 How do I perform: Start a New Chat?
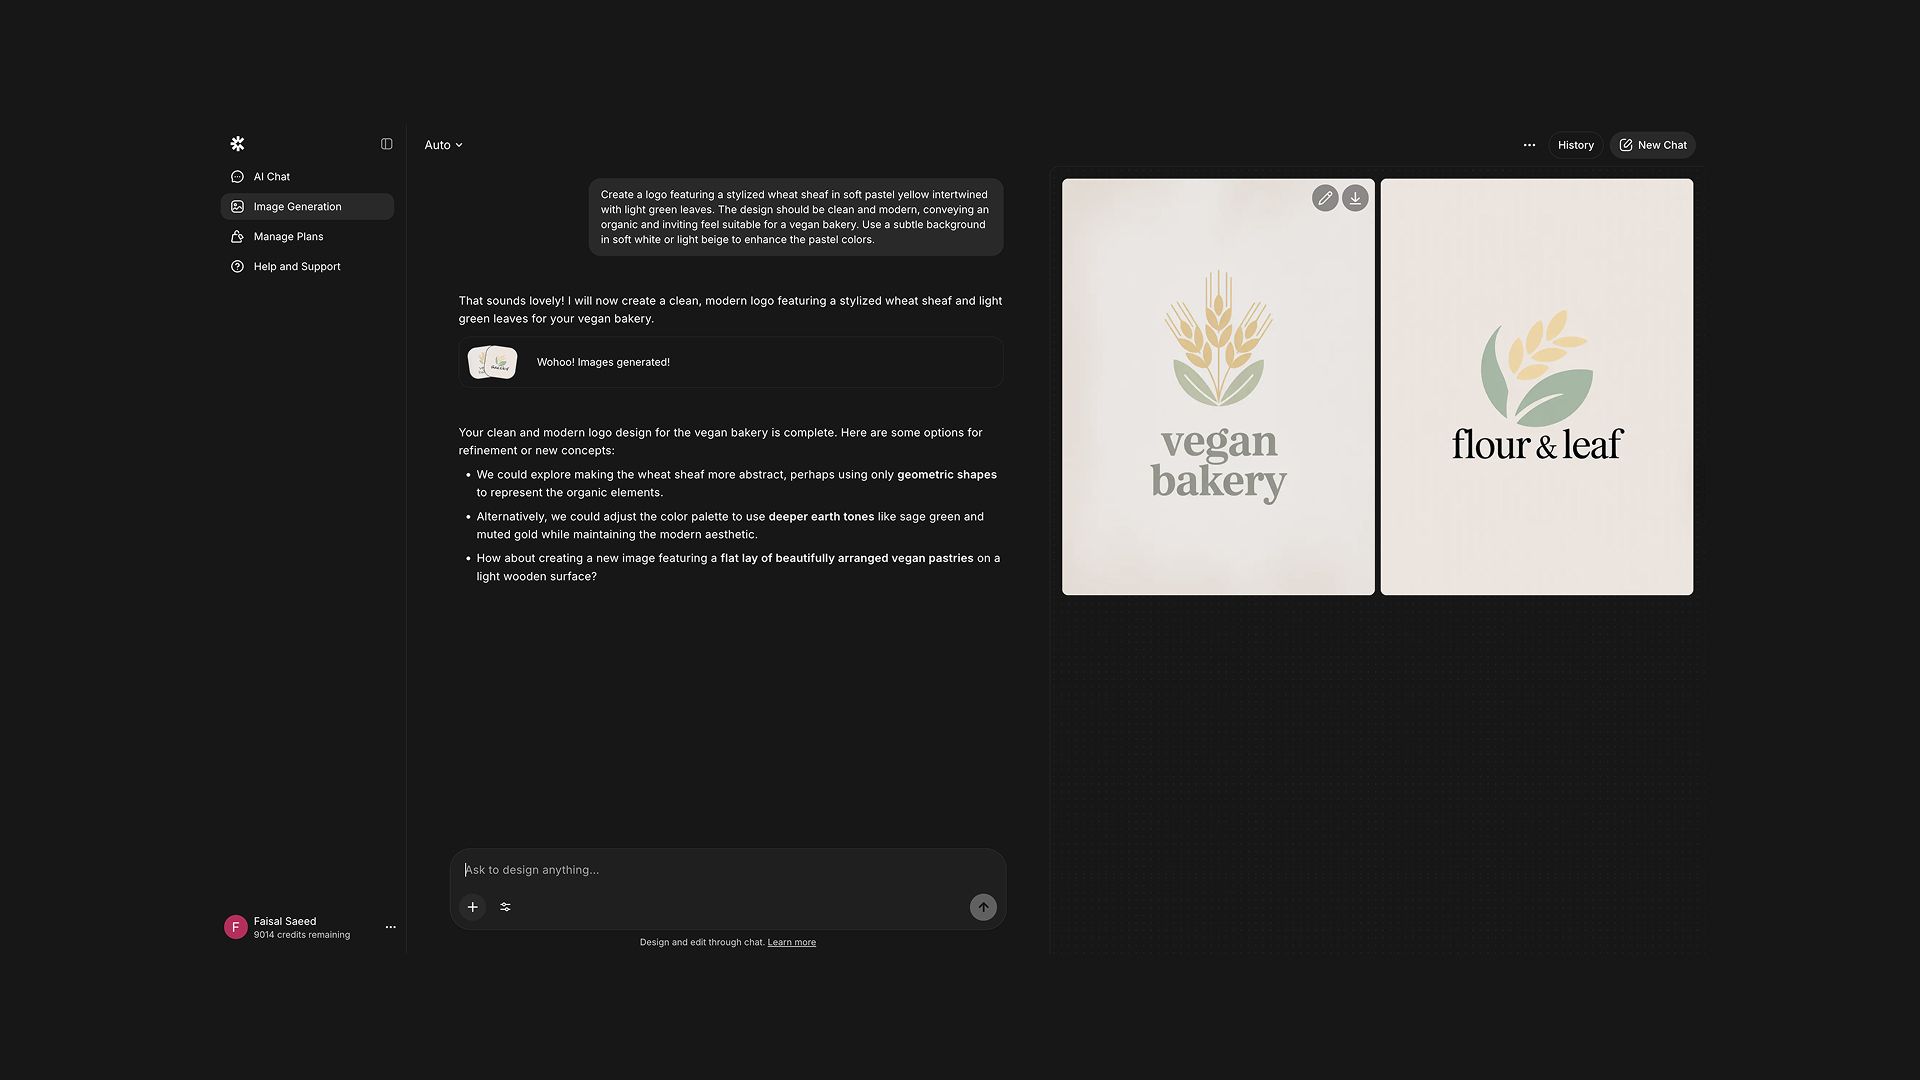1652,145
